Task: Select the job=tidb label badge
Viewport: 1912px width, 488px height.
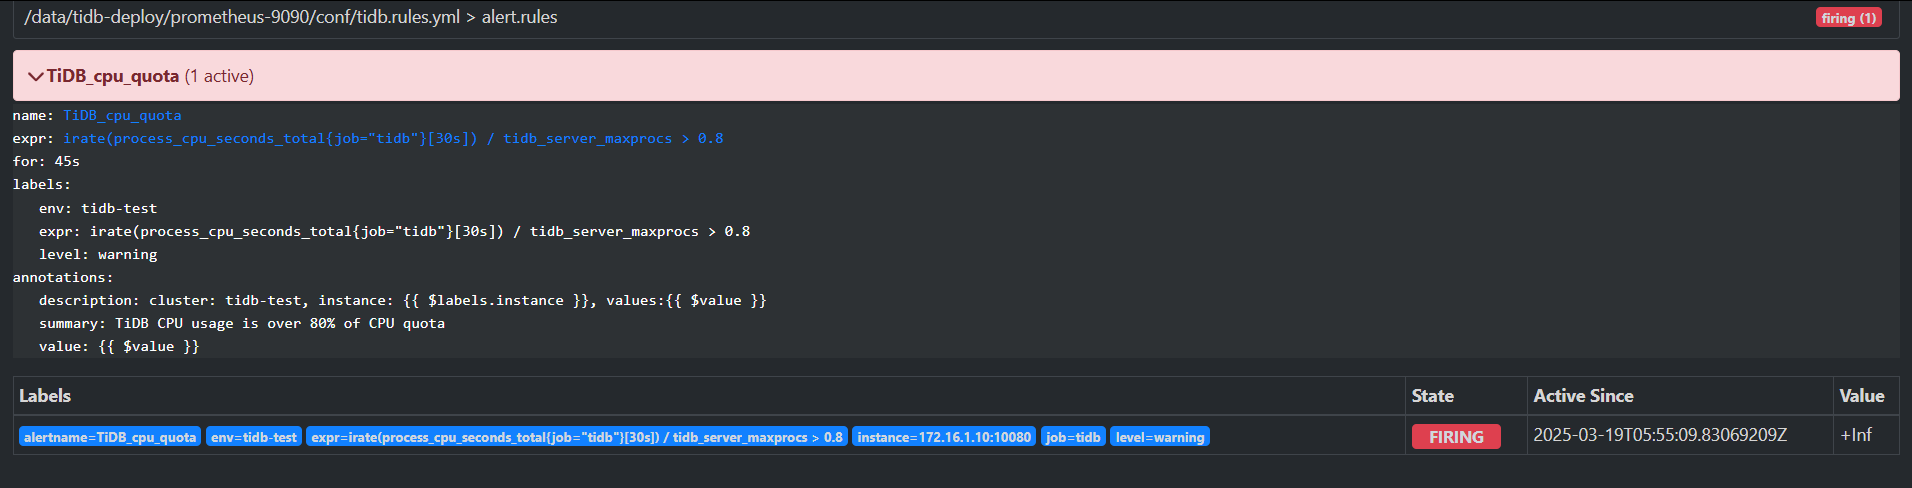Action: coord(1073,437)
